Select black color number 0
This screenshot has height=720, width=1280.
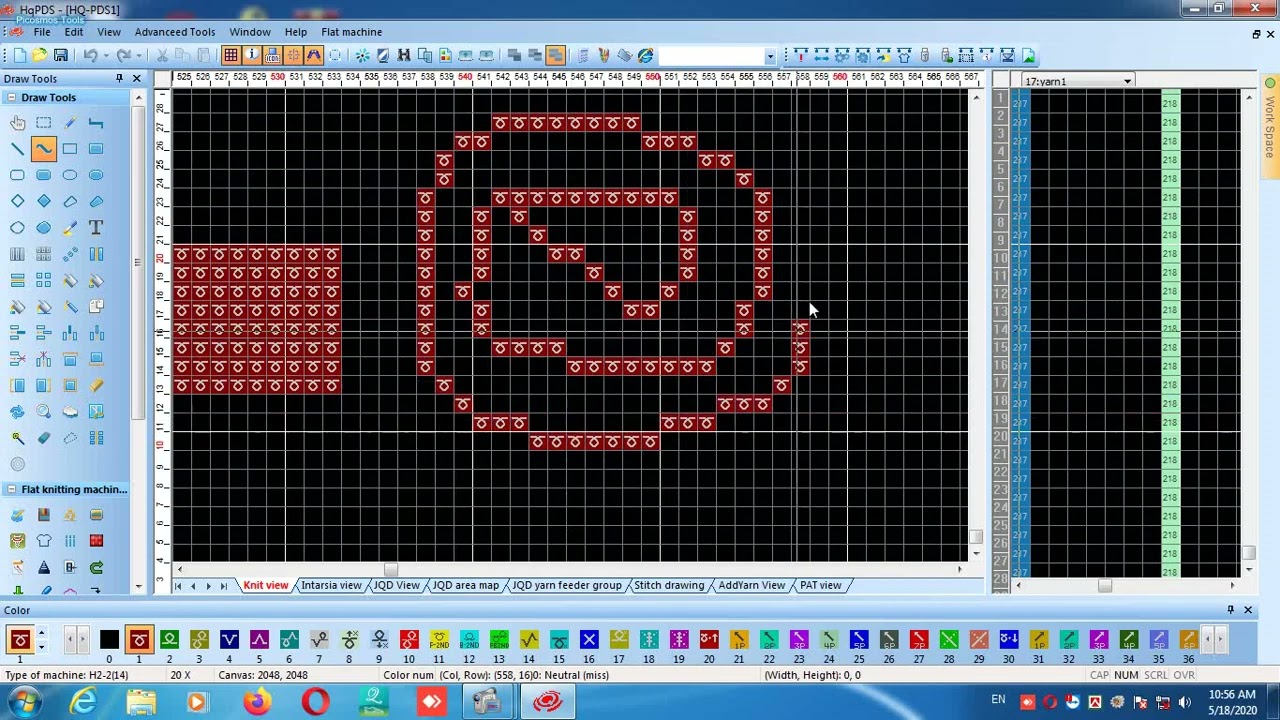tap(109, 640)
